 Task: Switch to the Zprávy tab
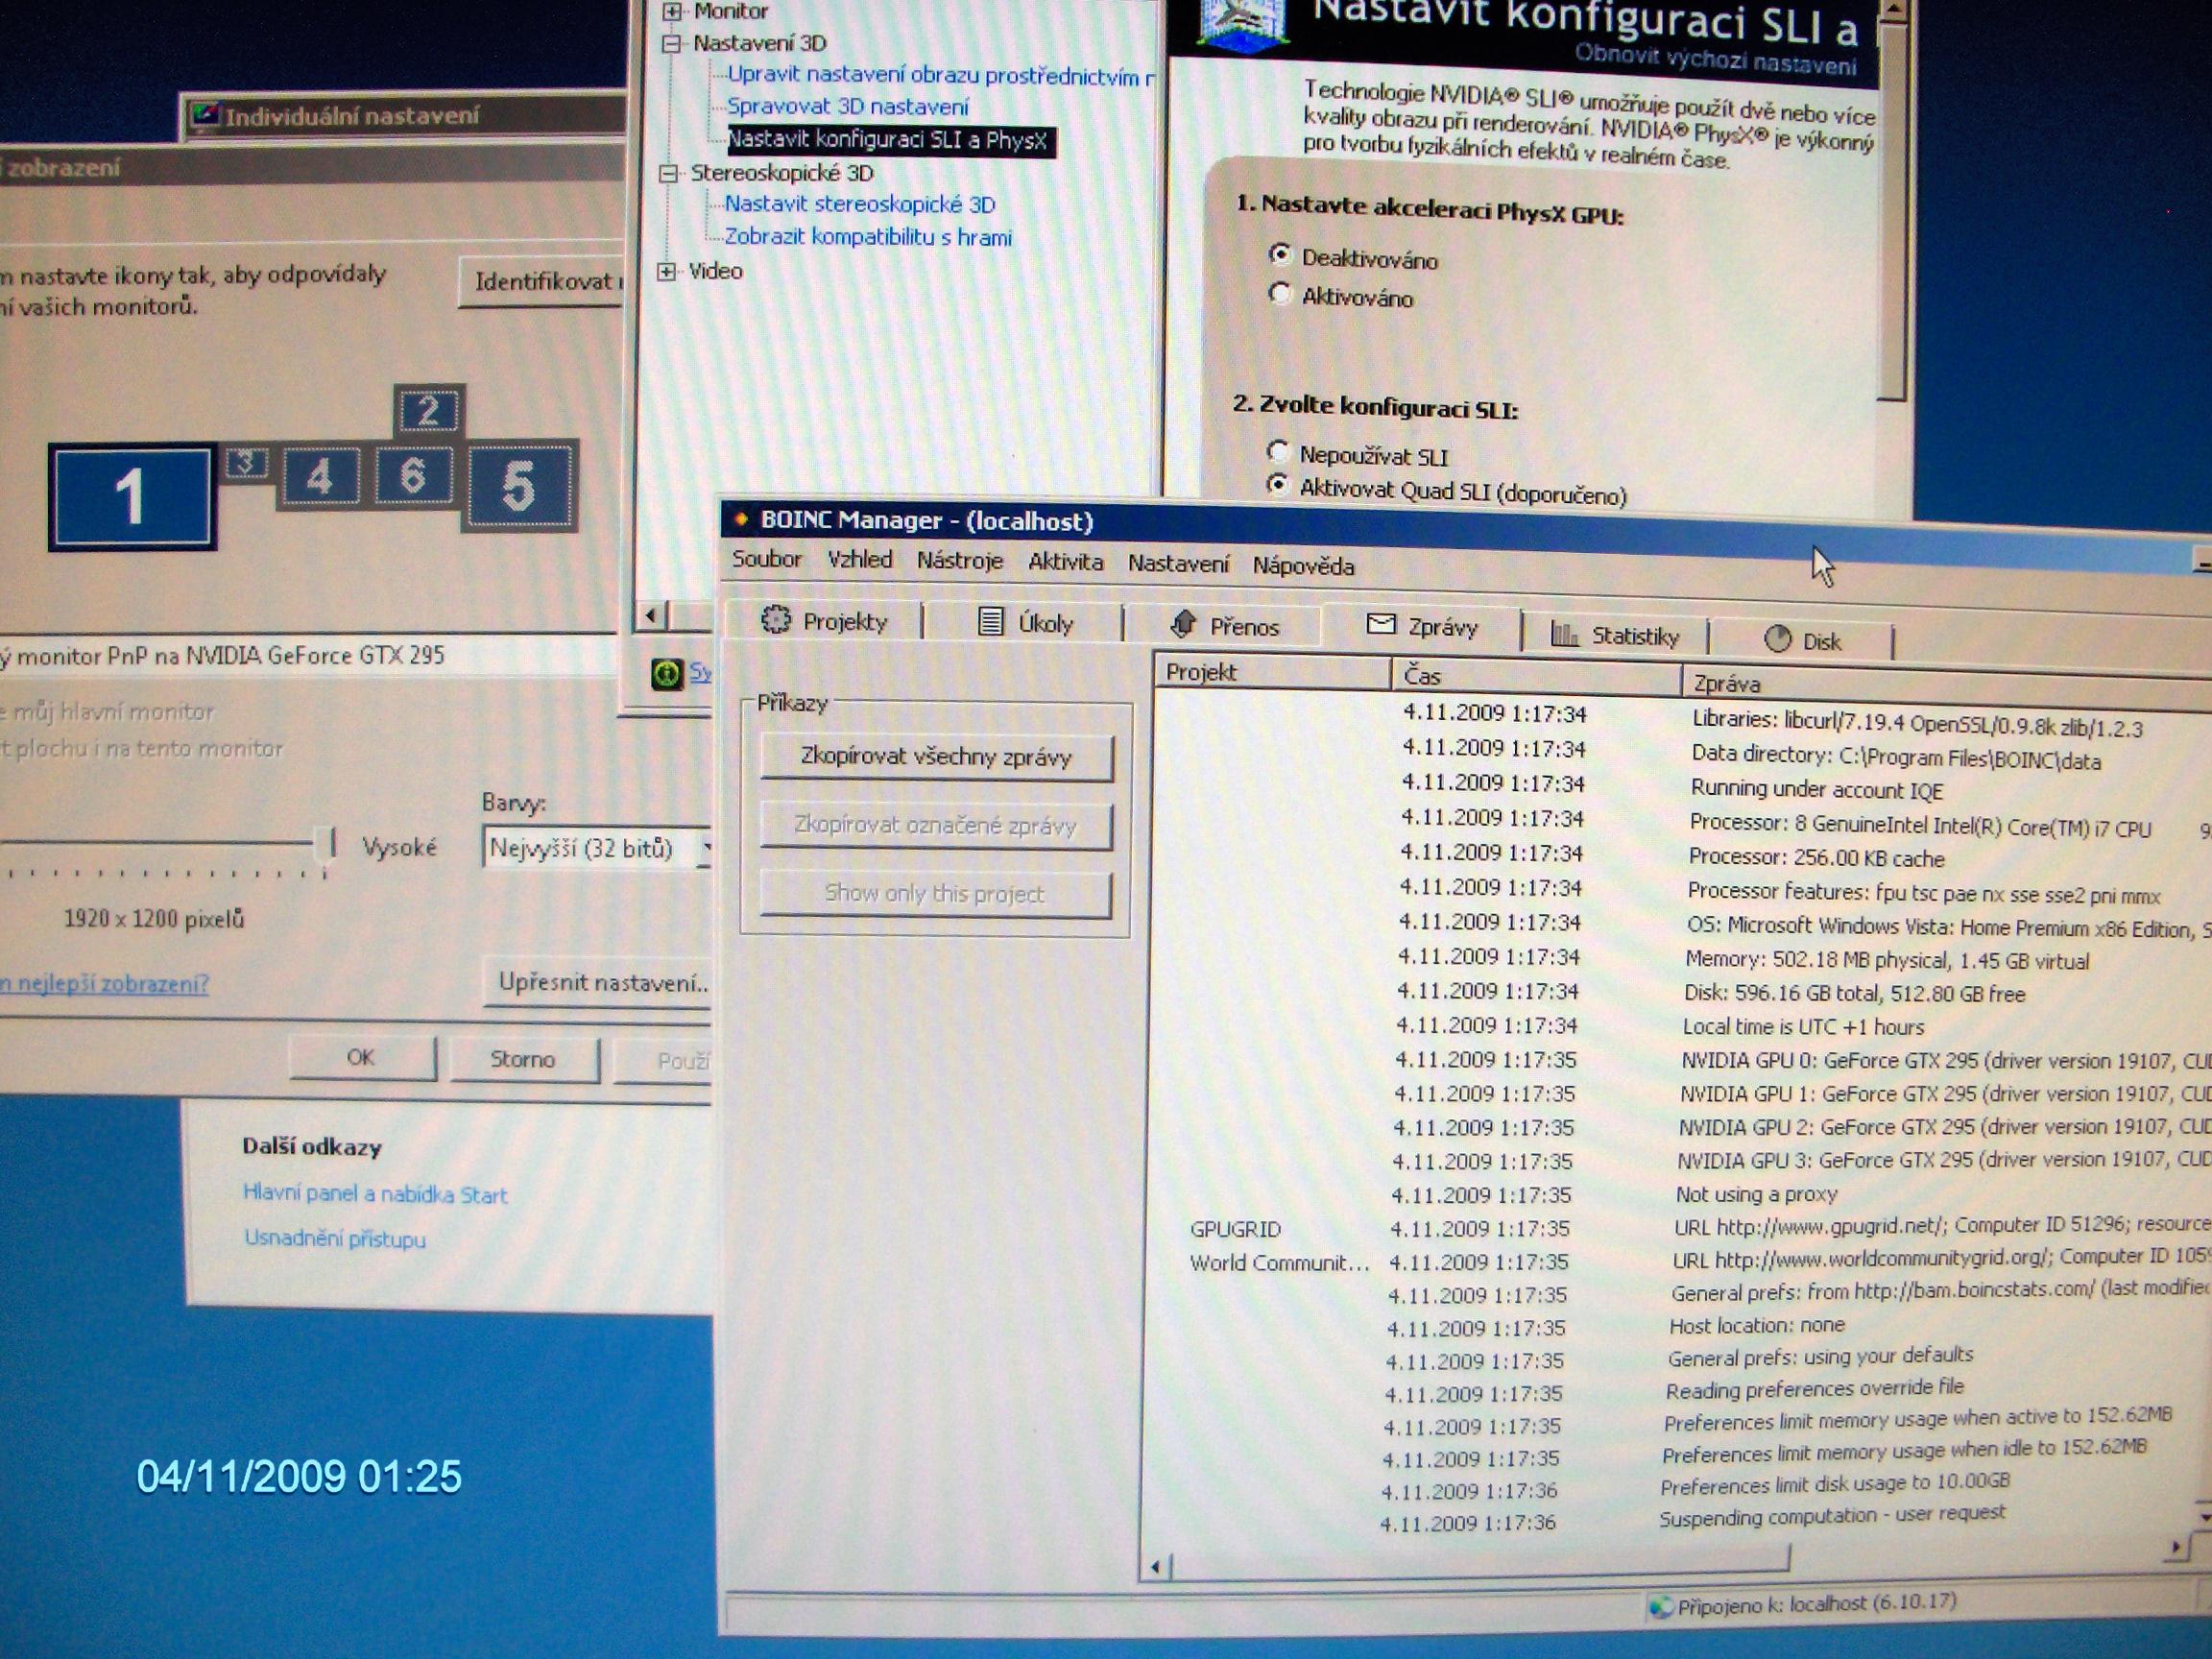click(1421, 626)
